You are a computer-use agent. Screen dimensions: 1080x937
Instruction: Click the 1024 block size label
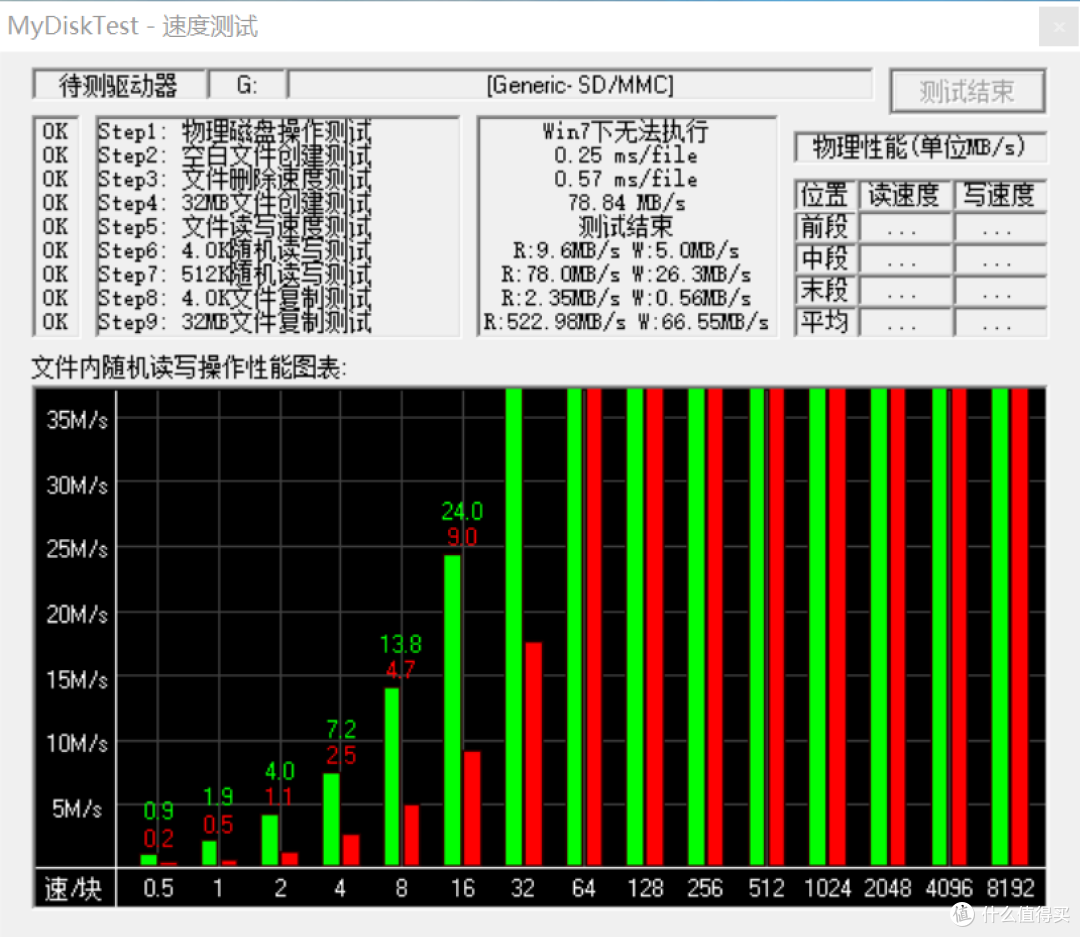click(828, 888)
